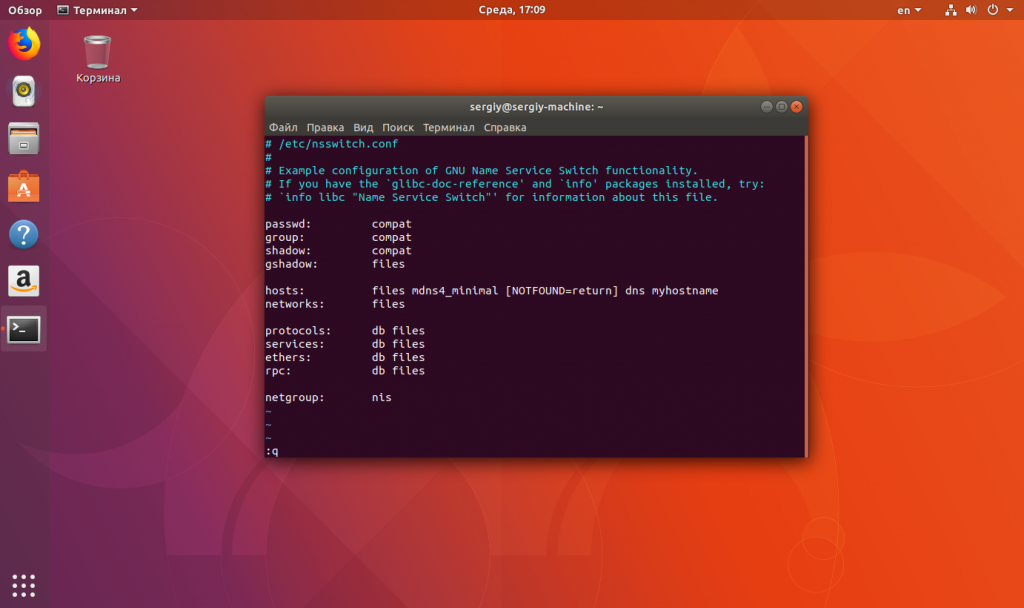Minimize the terminal window
This screenshot has height=608, width=1024.
tap(767, 106)
